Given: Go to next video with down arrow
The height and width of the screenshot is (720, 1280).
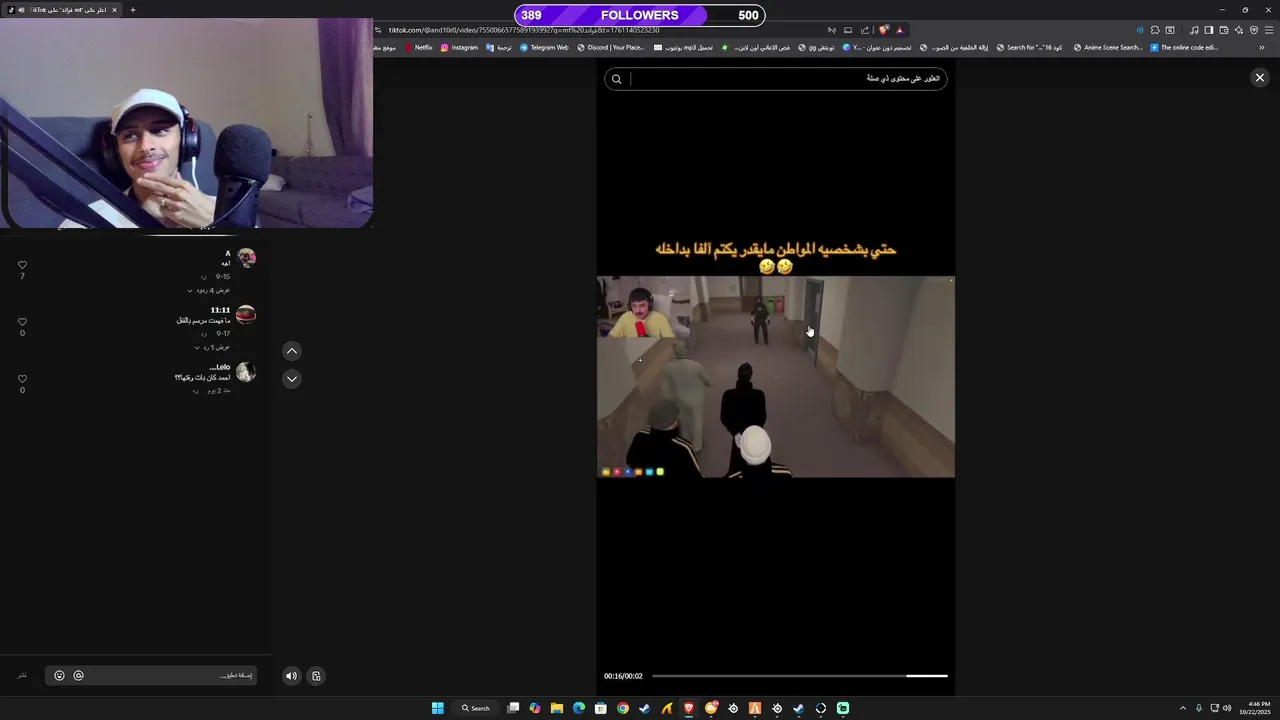Looking at the screenshot, I should [x=291, y=379].
